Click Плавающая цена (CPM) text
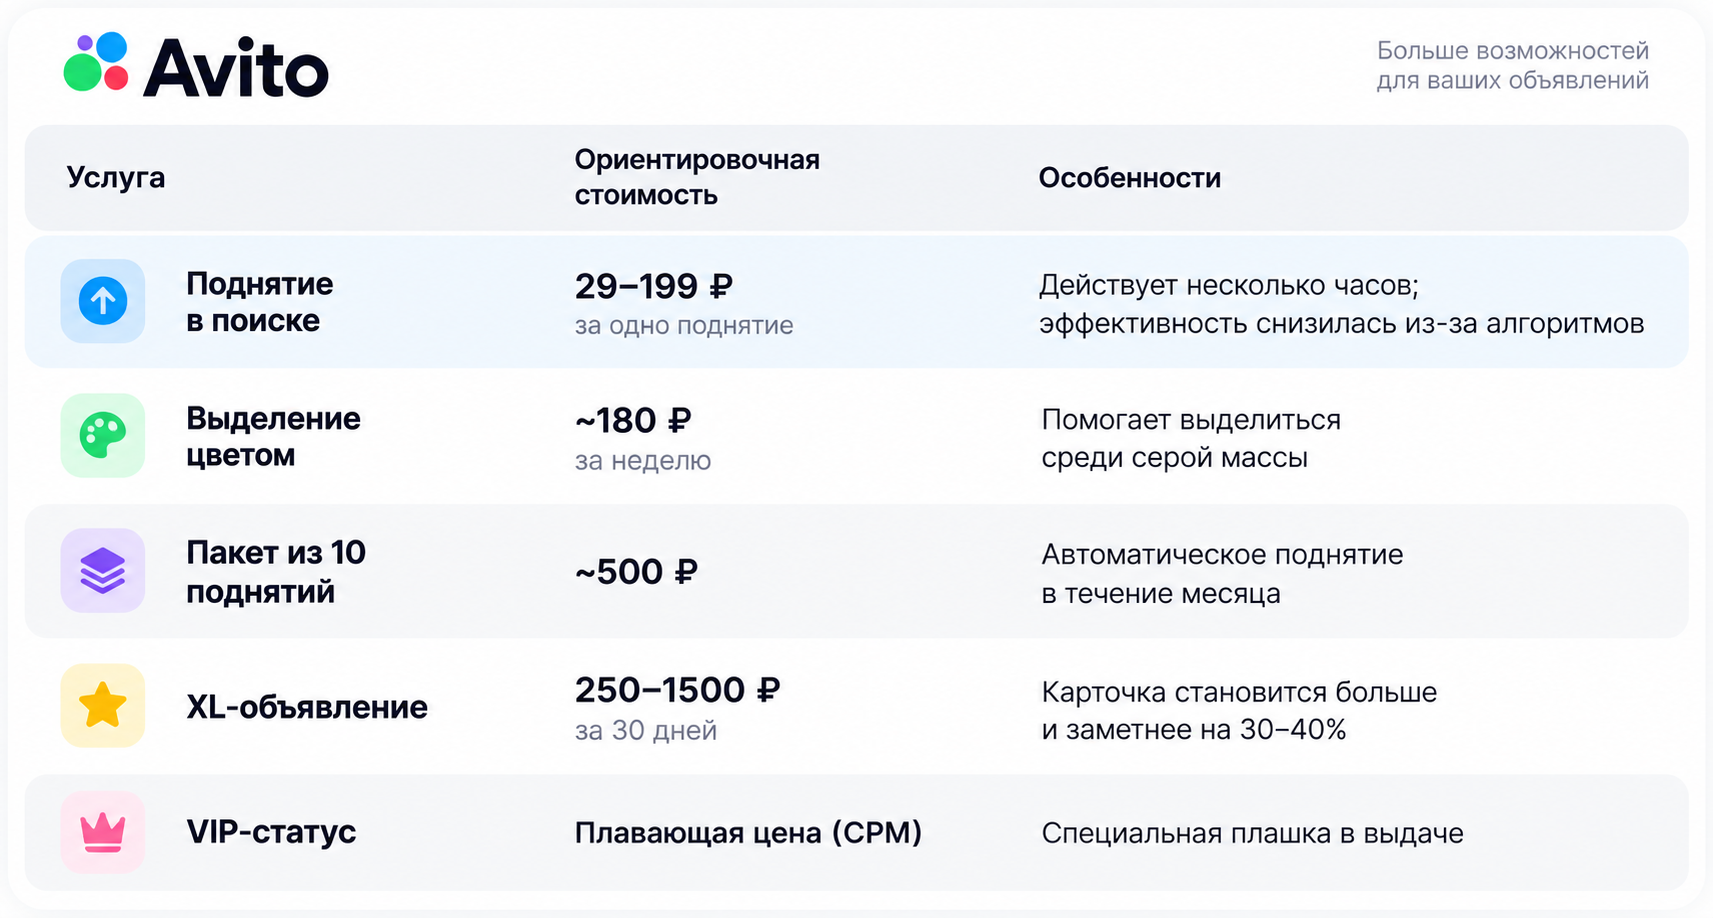 pyautogui.click(x=748, y=833)
